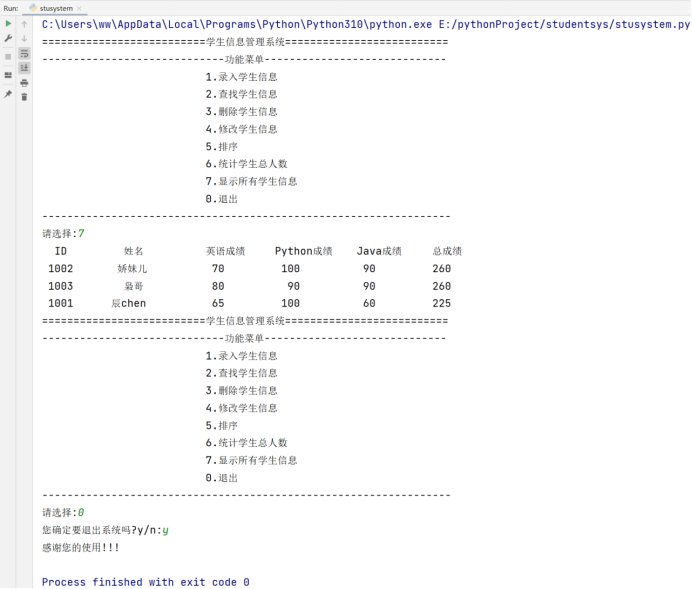Click 3.删除学生信息 in the upper menu
This screenshot has width=692, height=589.
(x=241, y=112)
